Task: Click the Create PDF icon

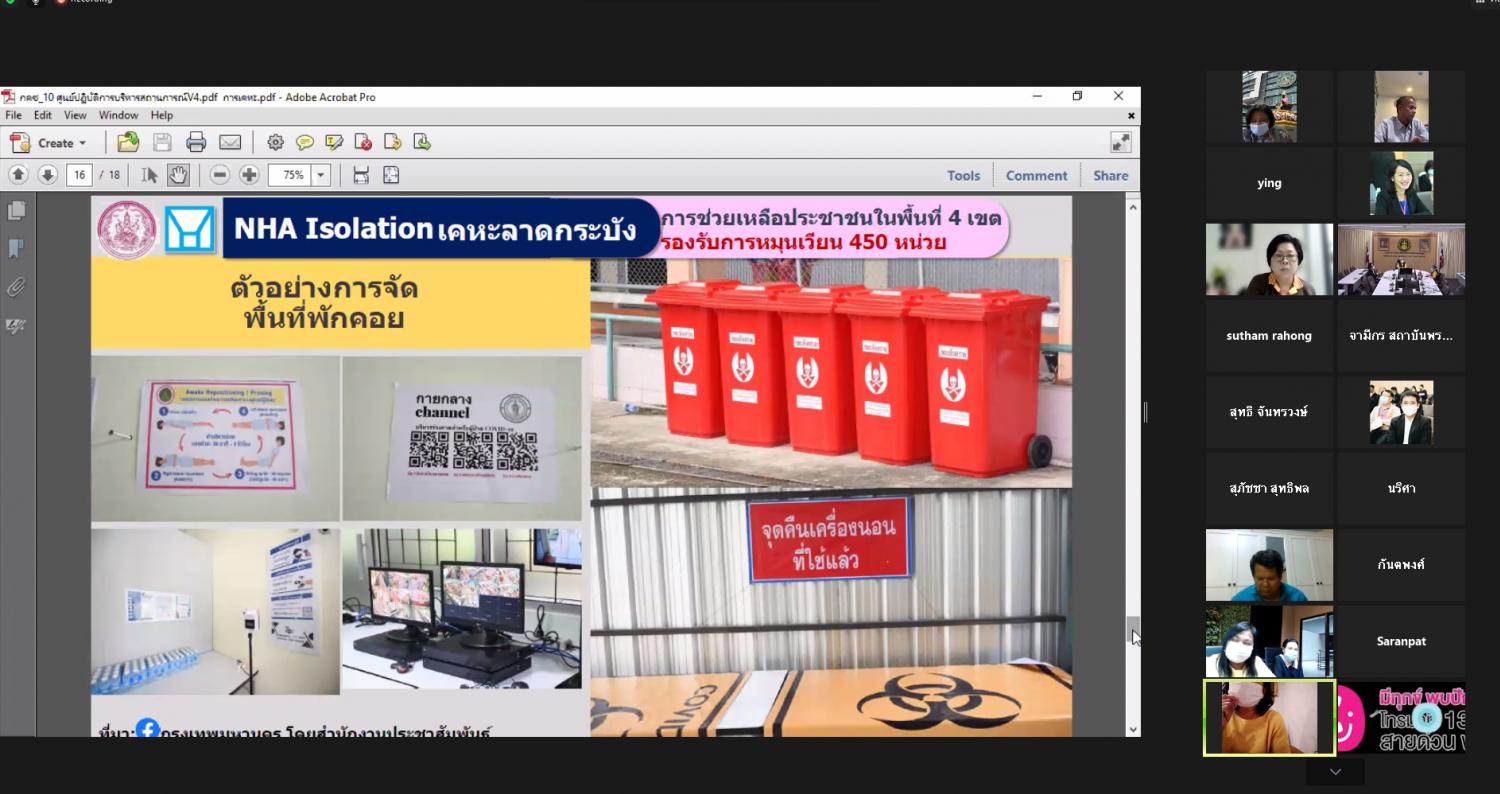Action: [20, 143]
